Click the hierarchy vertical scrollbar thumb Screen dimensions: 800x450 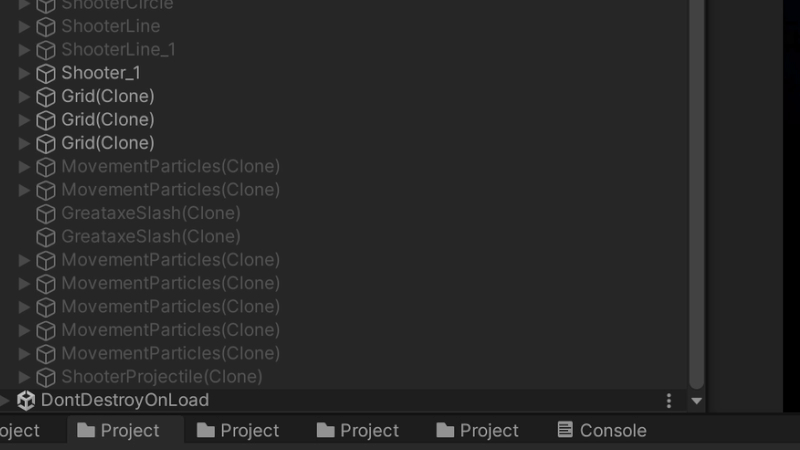point(696,194)
